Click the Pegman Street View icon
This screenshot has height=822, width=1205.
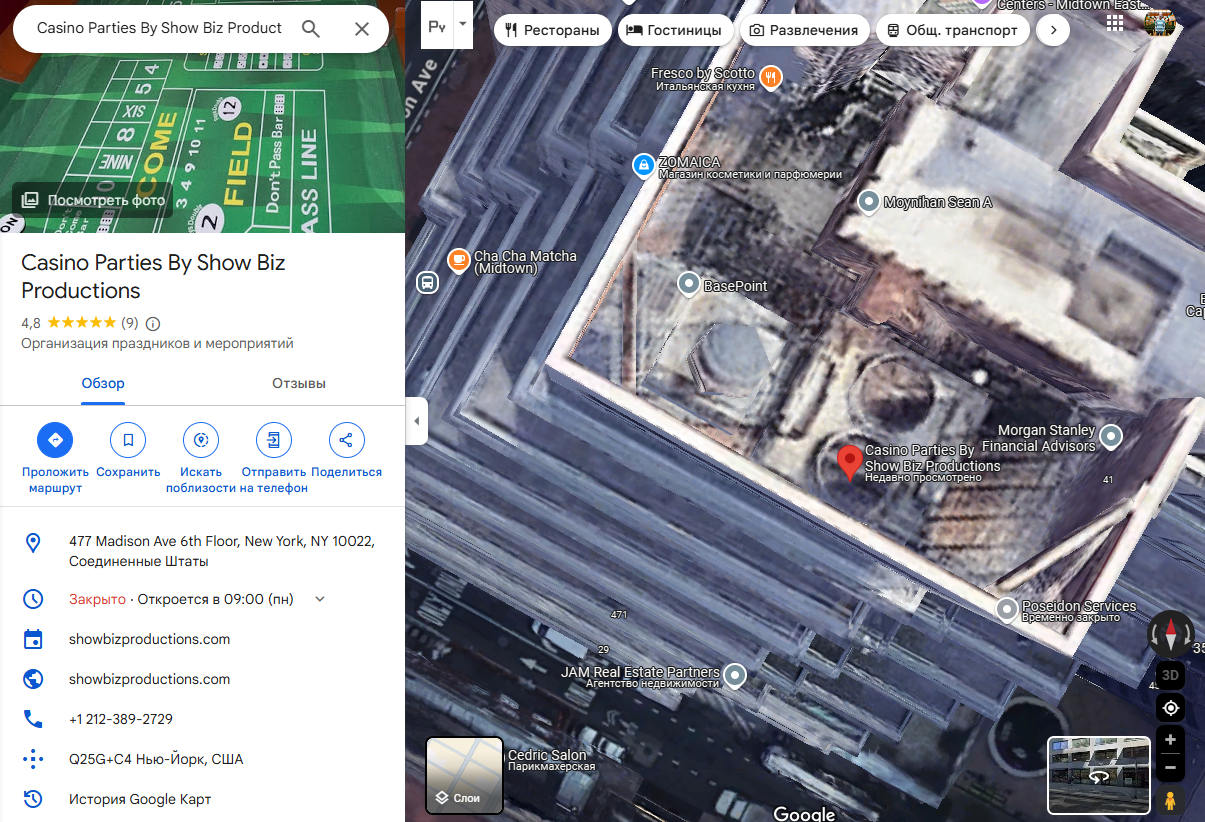point(1170,800)
